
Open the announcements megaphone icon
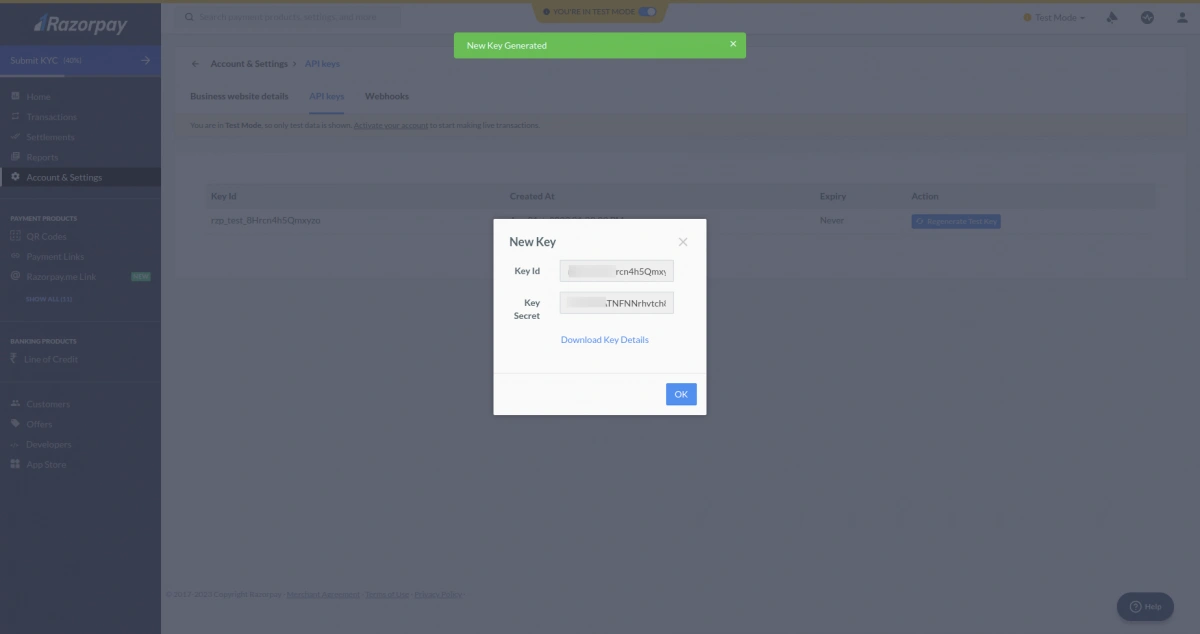click(x=1112, y=17)
